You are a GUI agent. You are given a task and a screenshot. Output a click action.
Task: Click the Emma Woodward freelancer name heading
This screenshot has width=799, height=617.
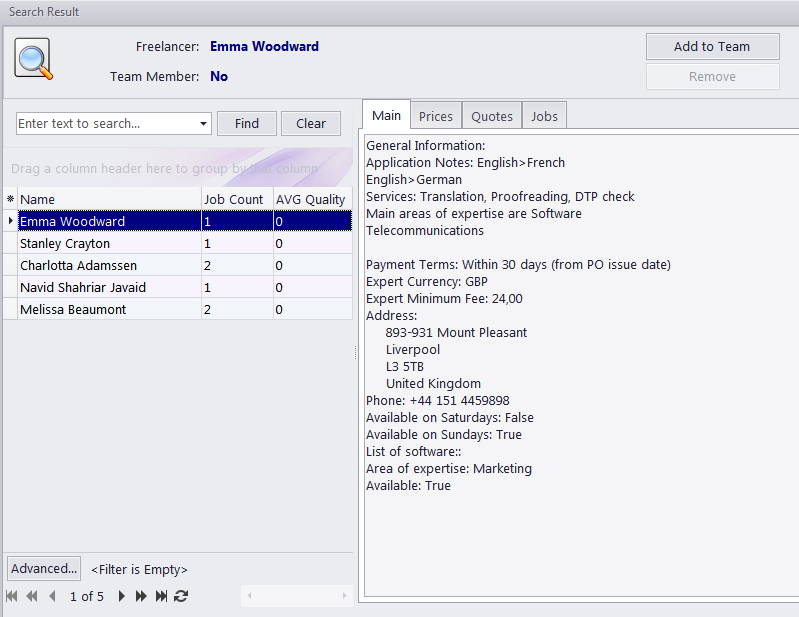coord(264,46)
